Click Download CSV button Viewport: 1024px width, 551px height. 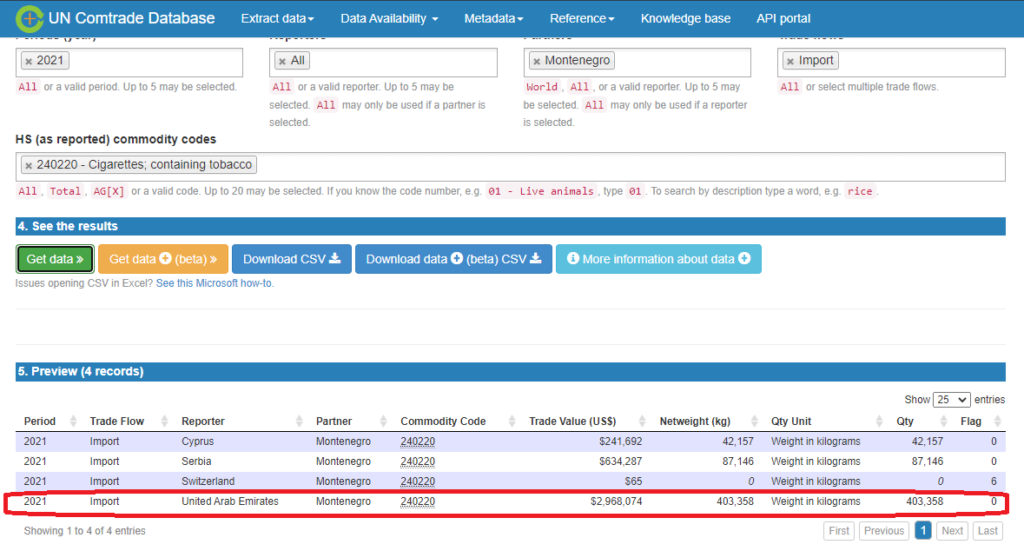(291, 259)
